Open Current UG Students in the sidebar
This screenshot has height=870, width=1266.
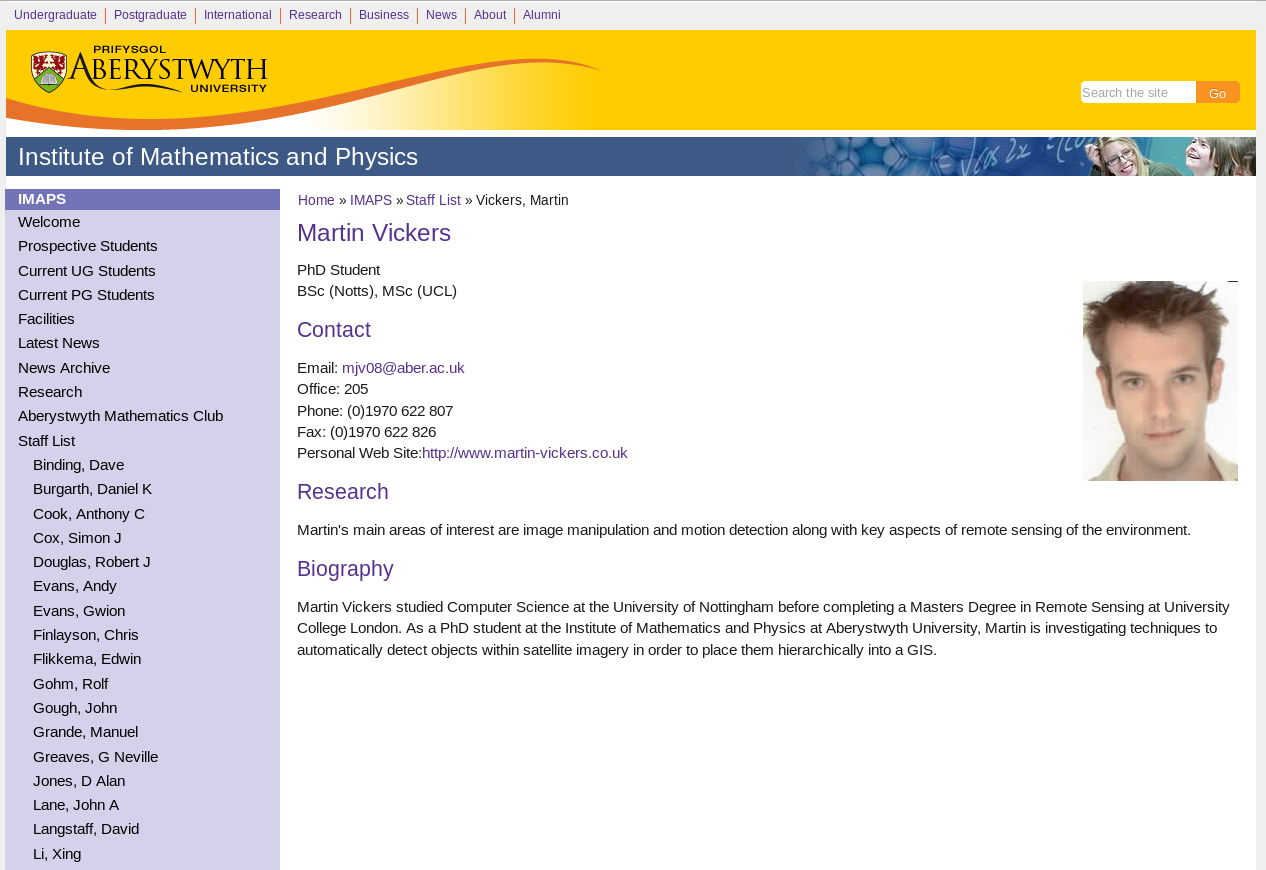click(x=87, y=271)
